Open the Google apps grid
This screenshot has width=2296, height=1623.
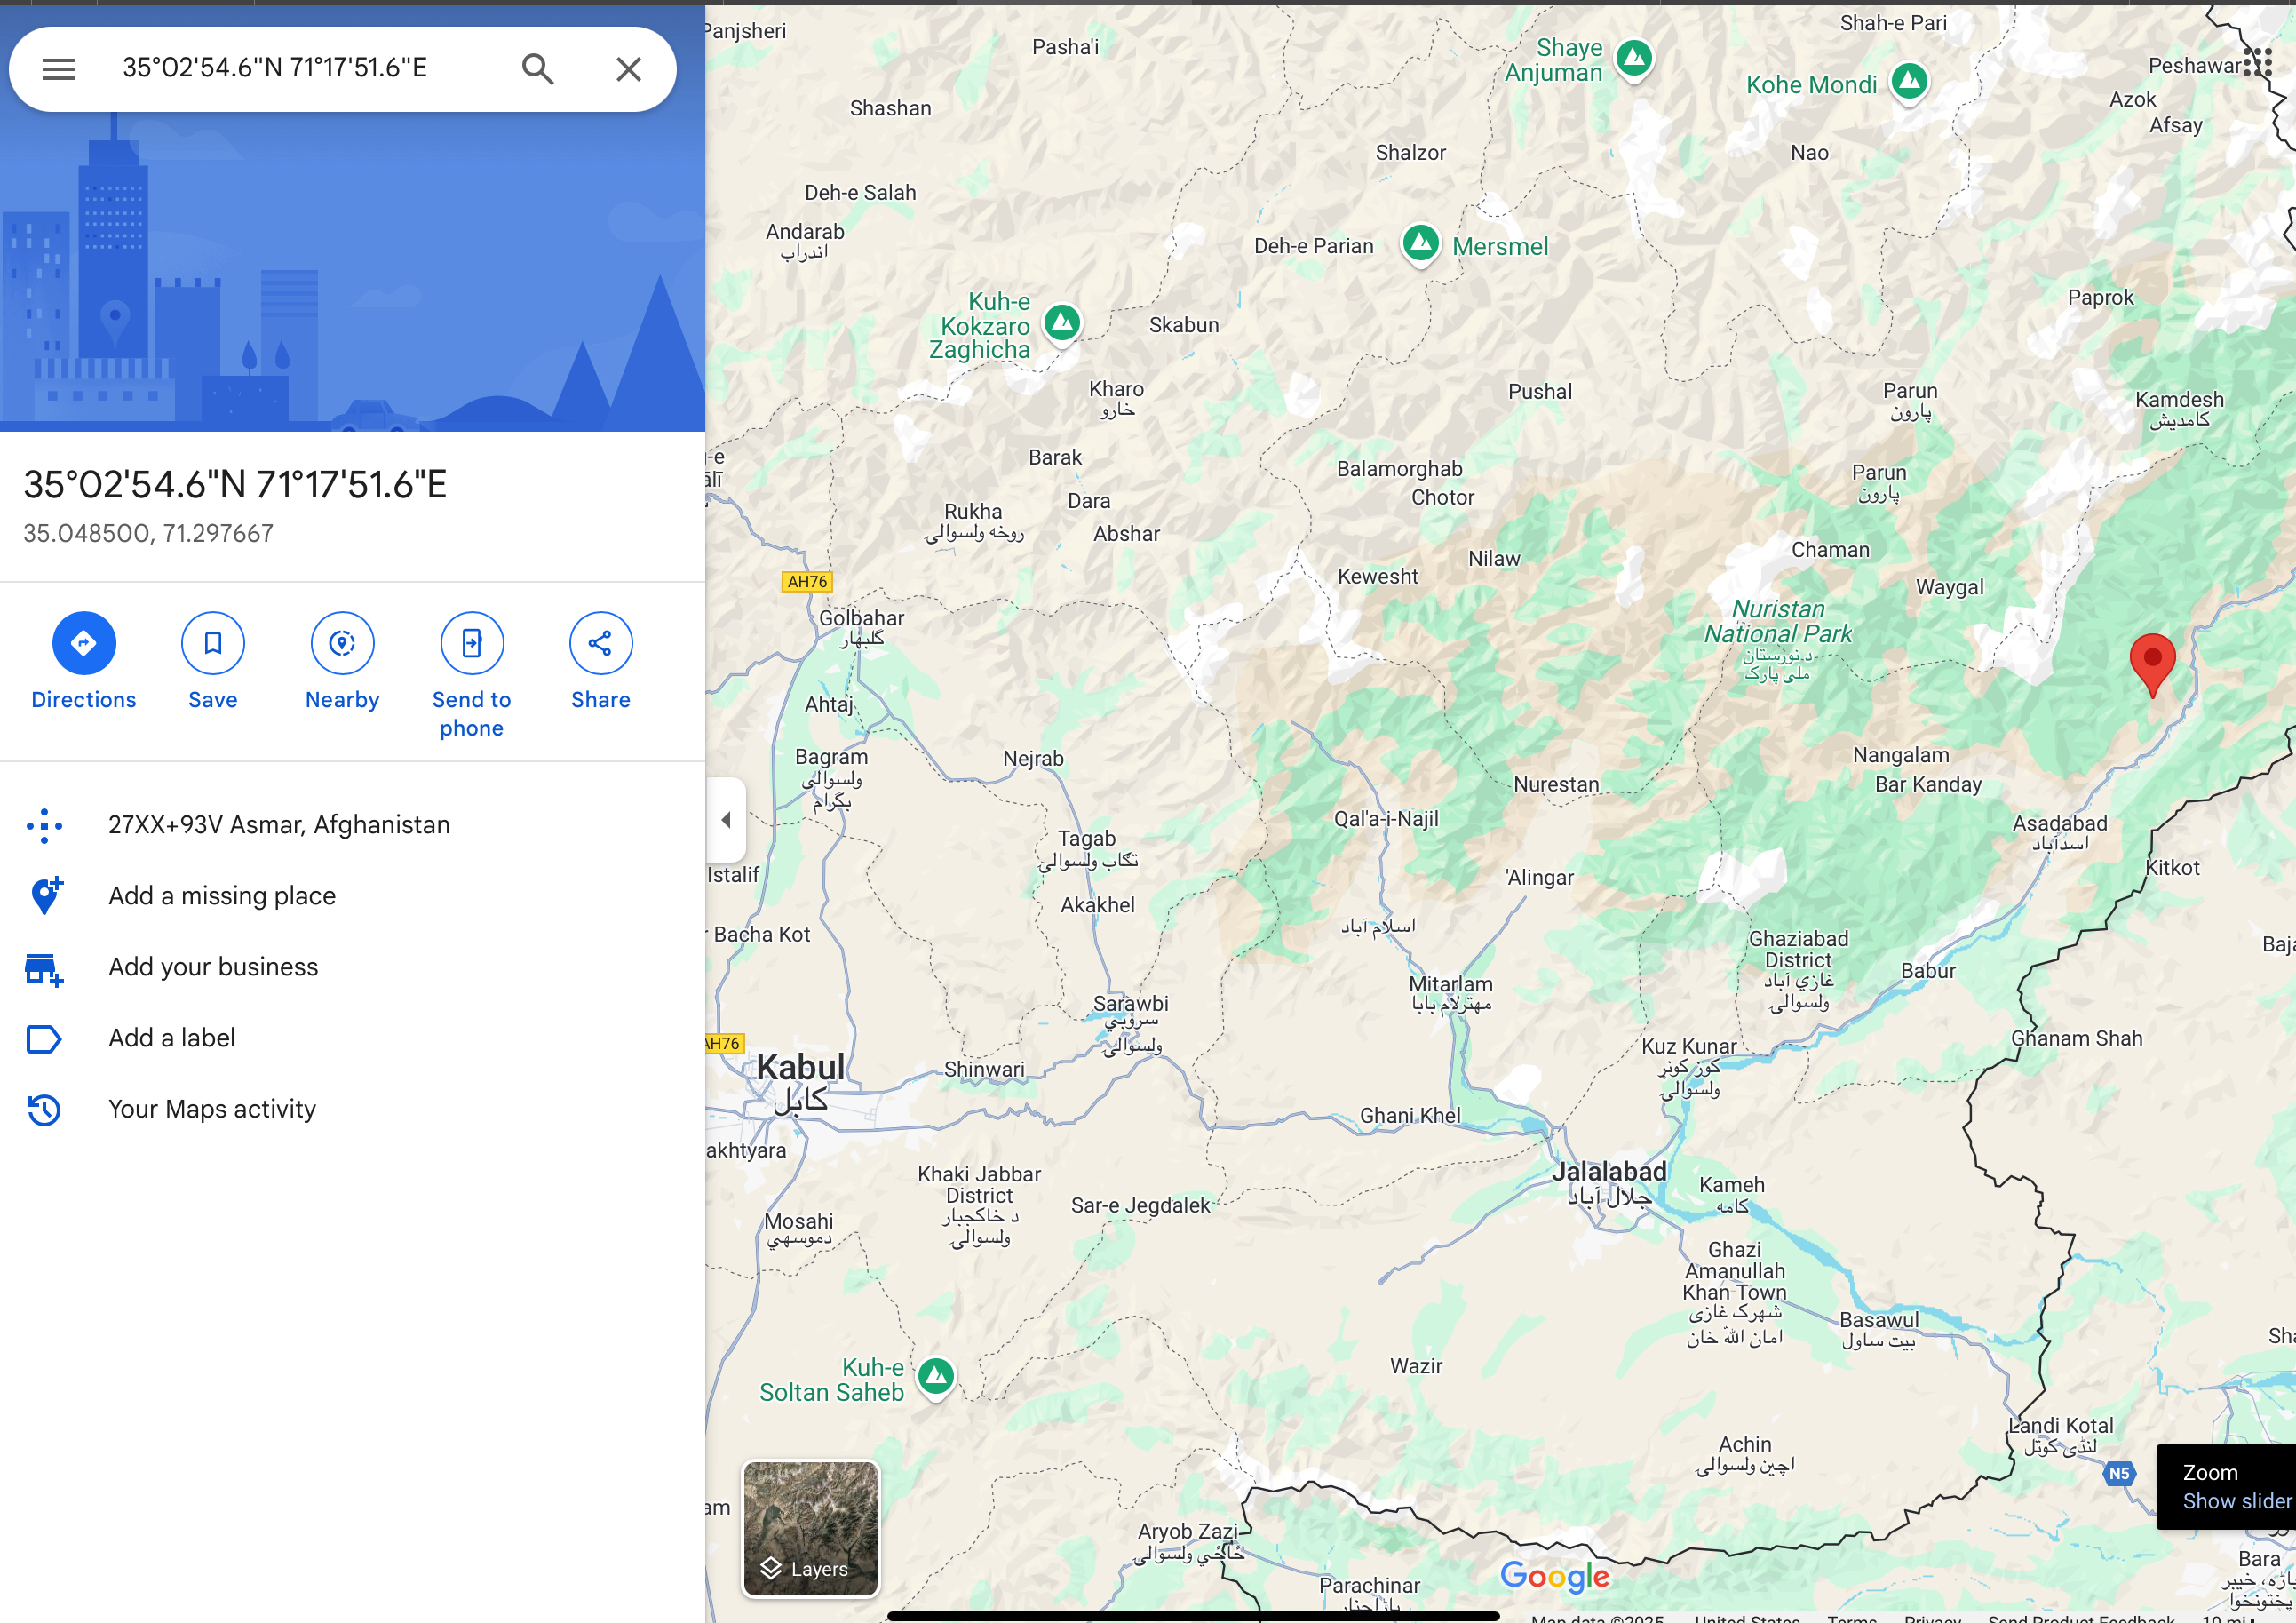click(2257, 62)
